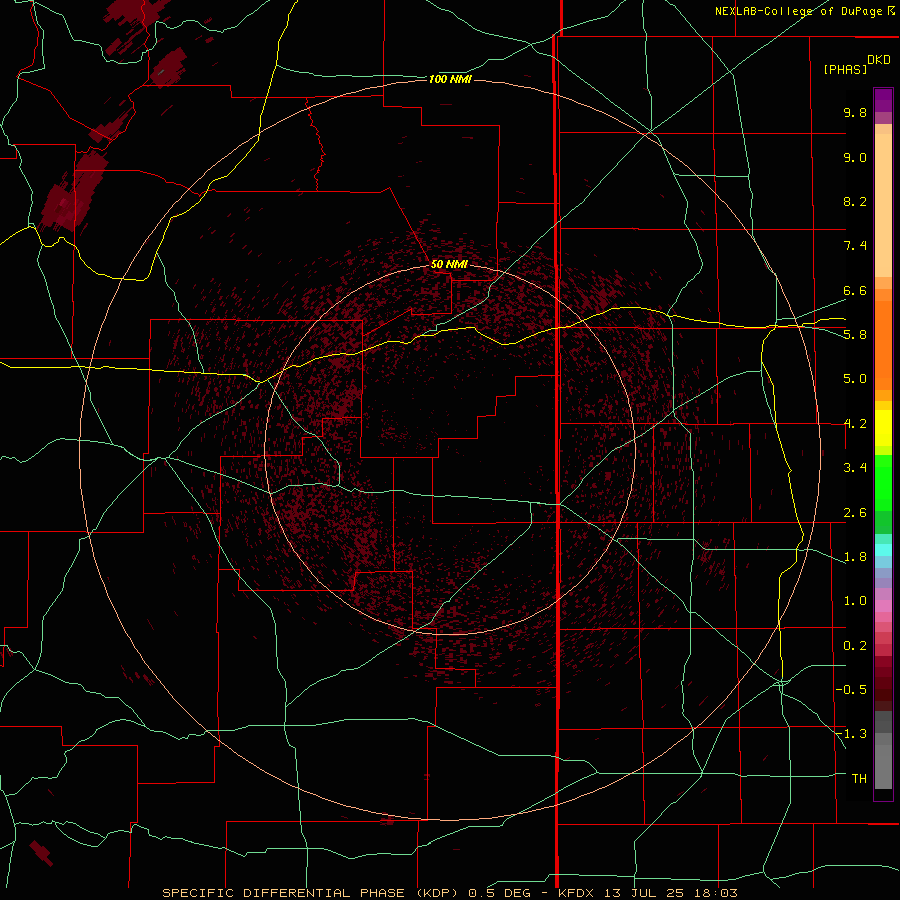Click the 4.2 value on color scale
Viewport: 900px width, 900px height.
tap(855, 424)
